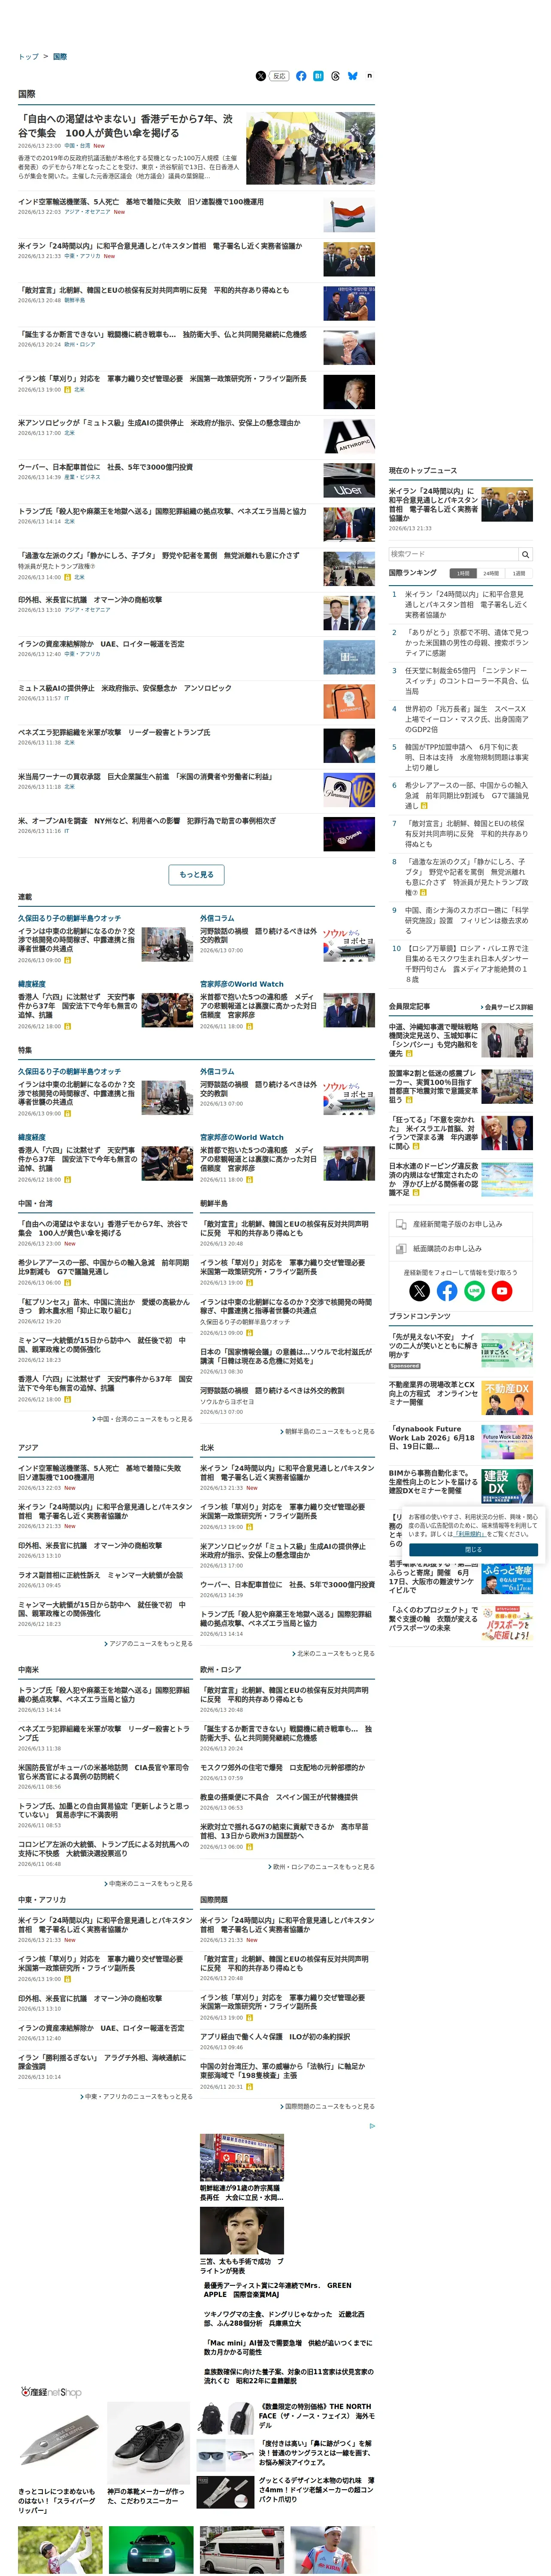Open the green LINE follow icon
This screenshot has height=2576, width=551.
pyautogui.click(x=474, y=1291)
